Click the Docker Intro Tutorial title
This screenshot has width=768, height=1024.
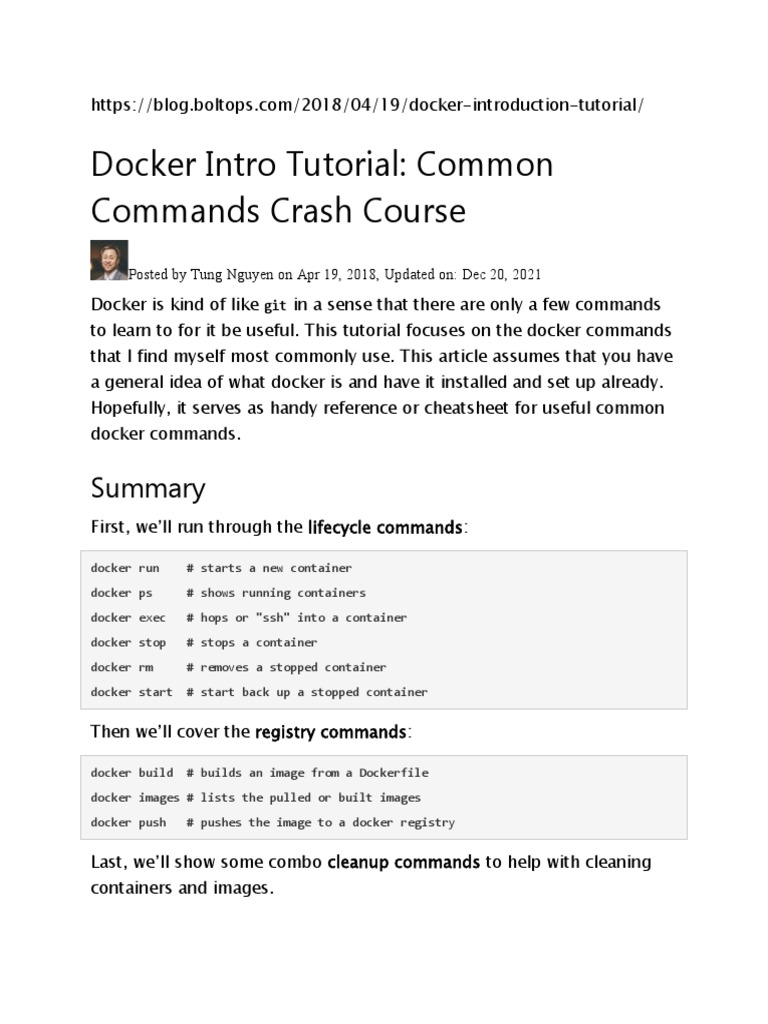point(321,187)
